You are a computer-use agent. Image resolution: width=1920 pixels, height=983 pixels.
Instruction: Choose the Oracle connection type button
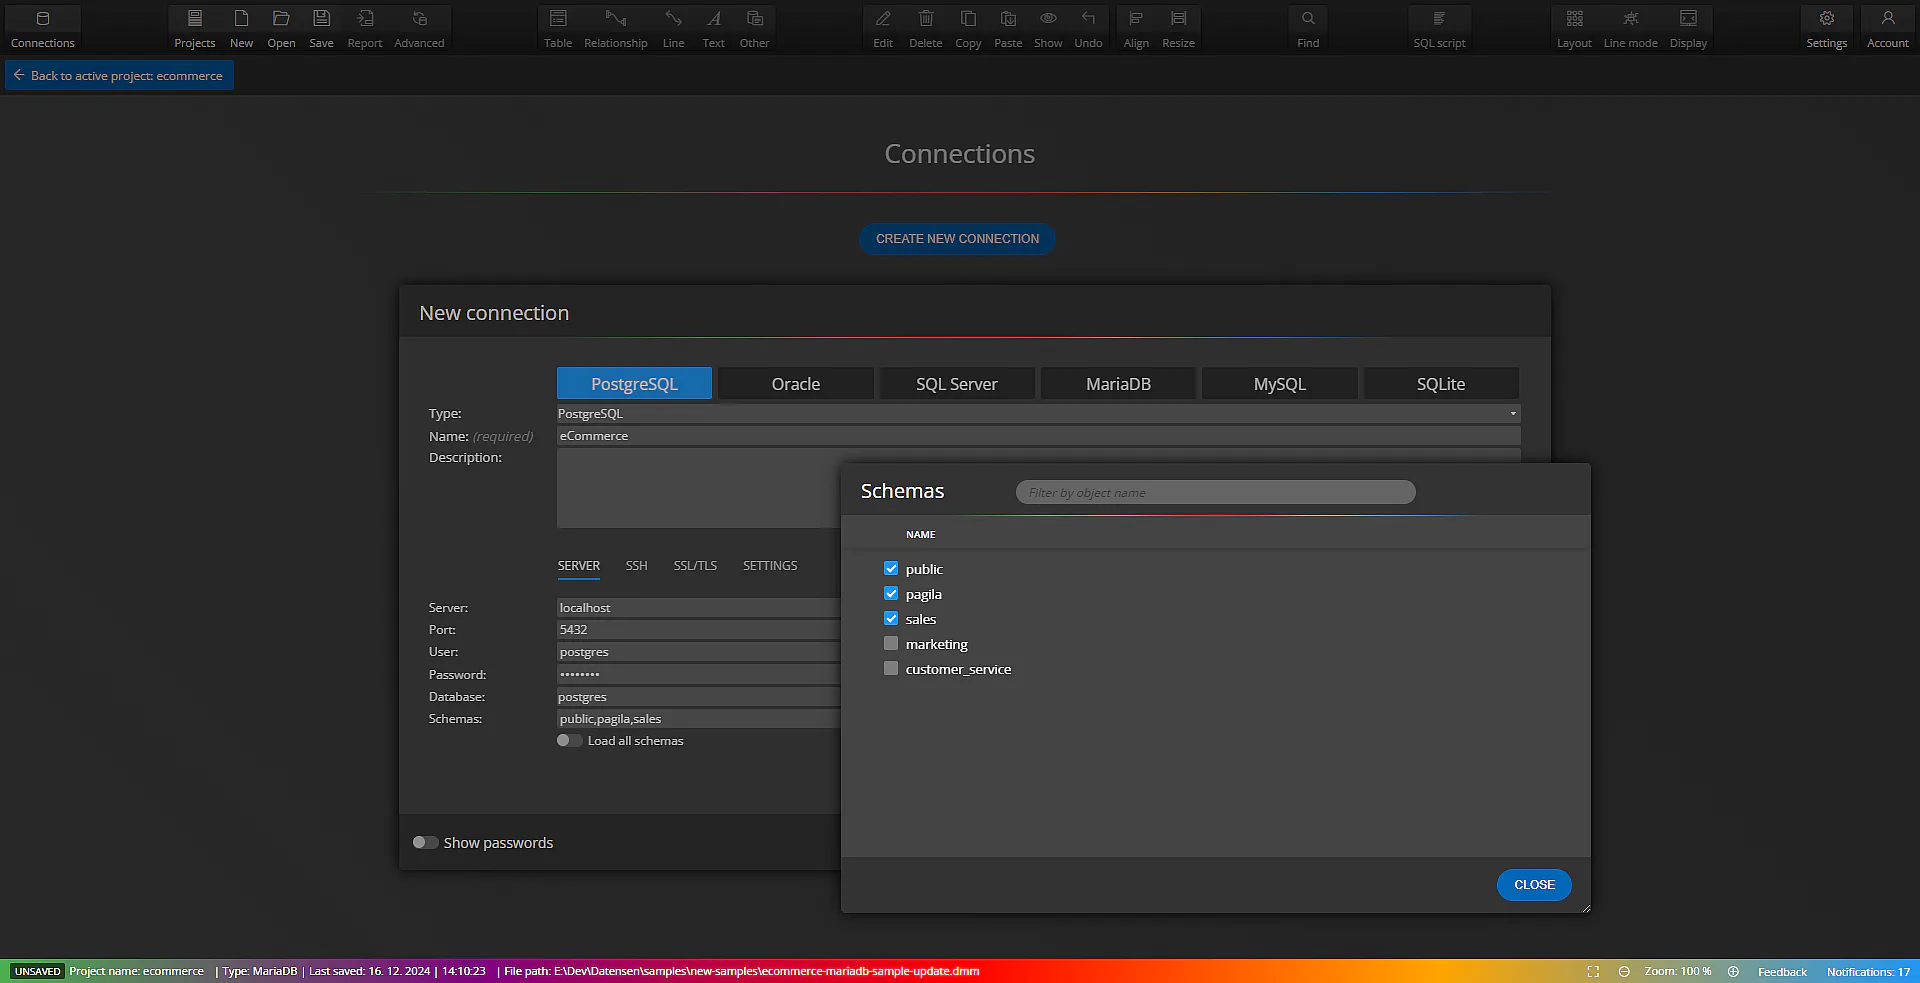point(795,383)
